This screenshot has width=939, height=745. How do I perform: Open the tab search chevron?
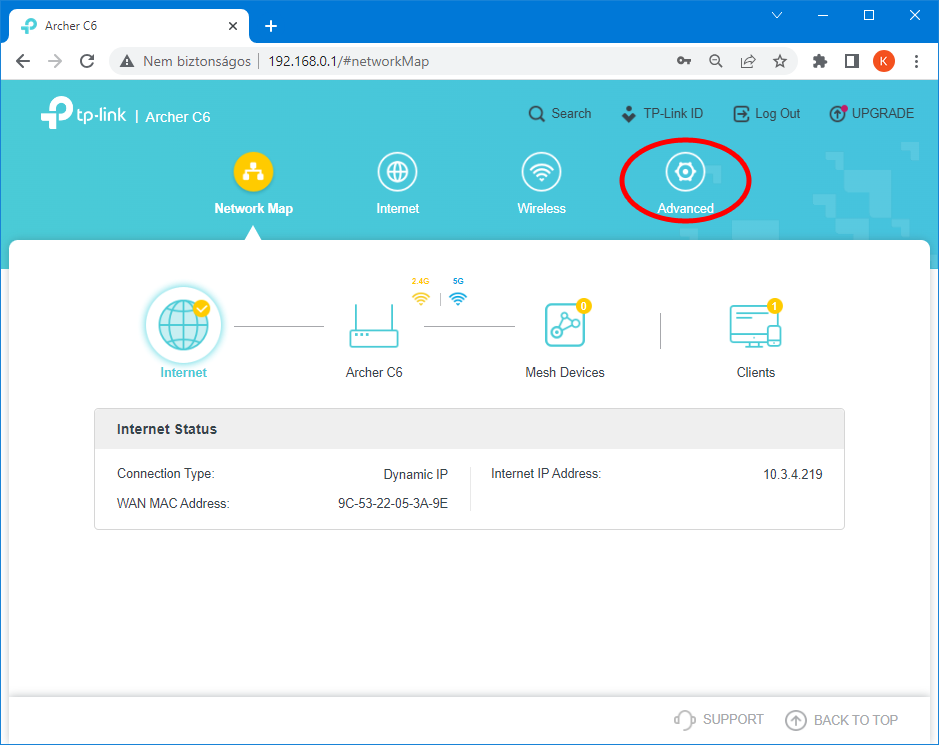point(777,16)
